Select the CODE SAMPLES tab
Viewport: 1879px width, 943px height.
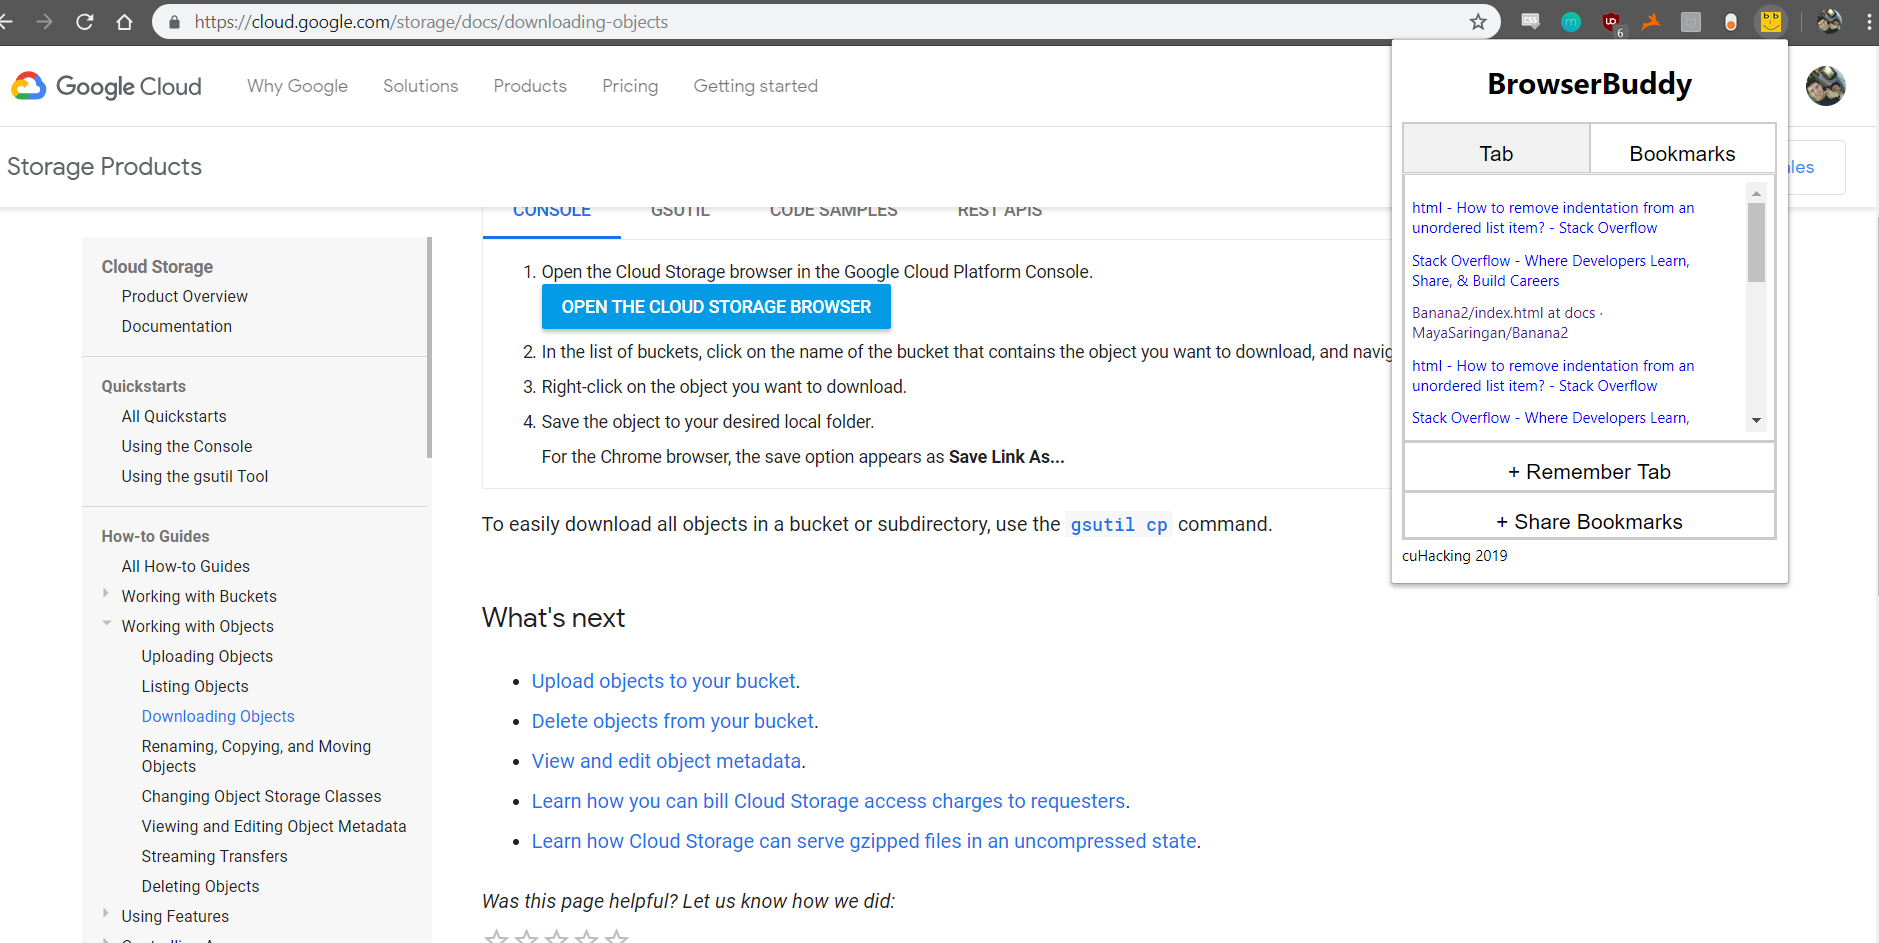click(x=834, y=213)
